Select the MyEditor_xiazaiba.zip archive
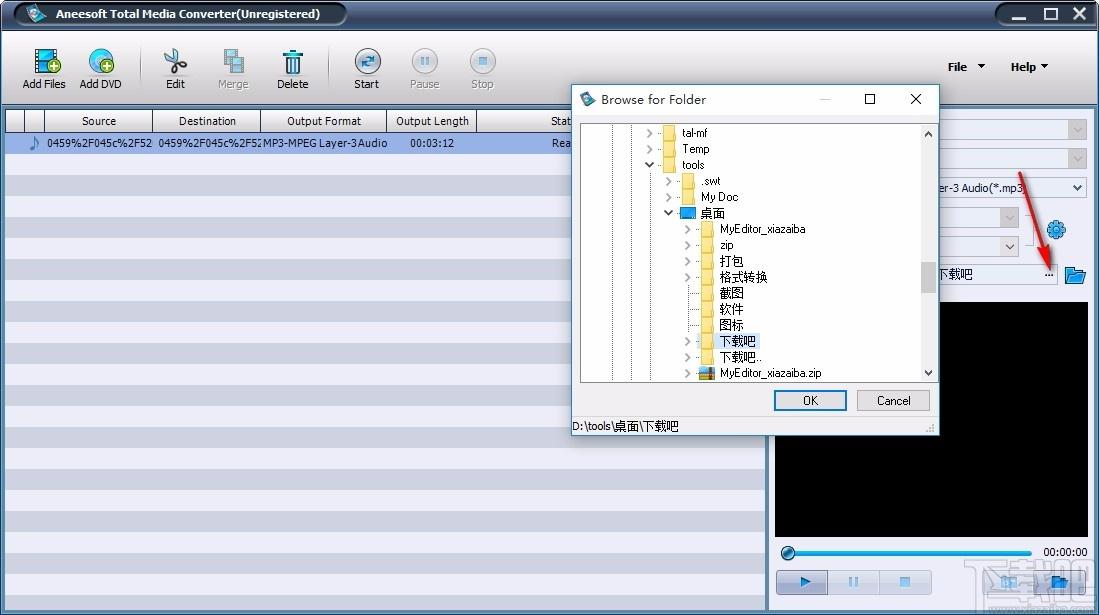Viewport: 1099px width, 615px height. pos(770,373)
